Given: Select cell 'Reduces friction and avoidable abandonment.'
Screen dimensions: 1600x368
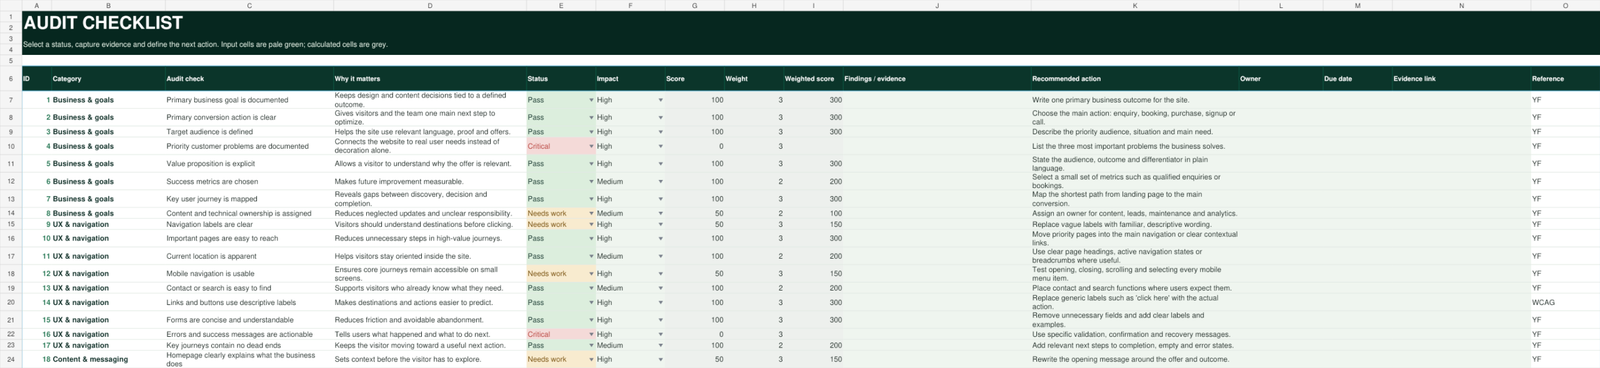Looking at the screenshot, I should click(x=429, y=320).
